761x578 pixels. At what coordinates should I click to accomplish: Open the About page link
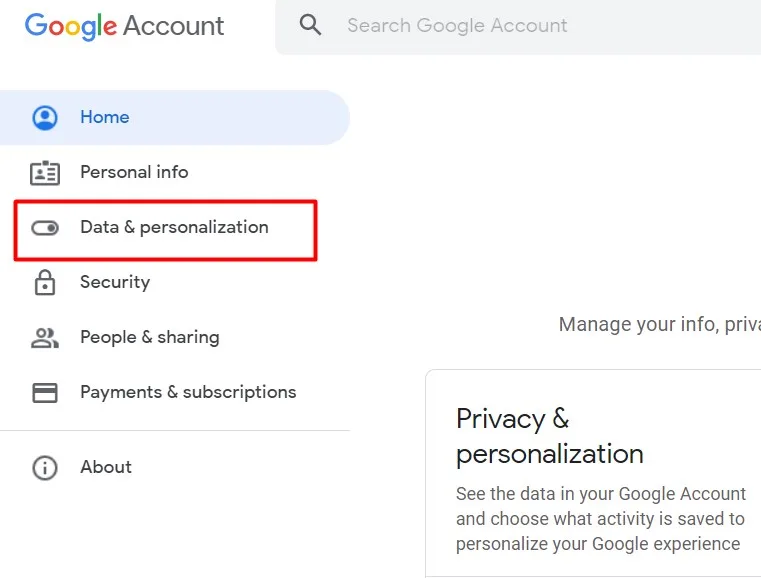106,467
